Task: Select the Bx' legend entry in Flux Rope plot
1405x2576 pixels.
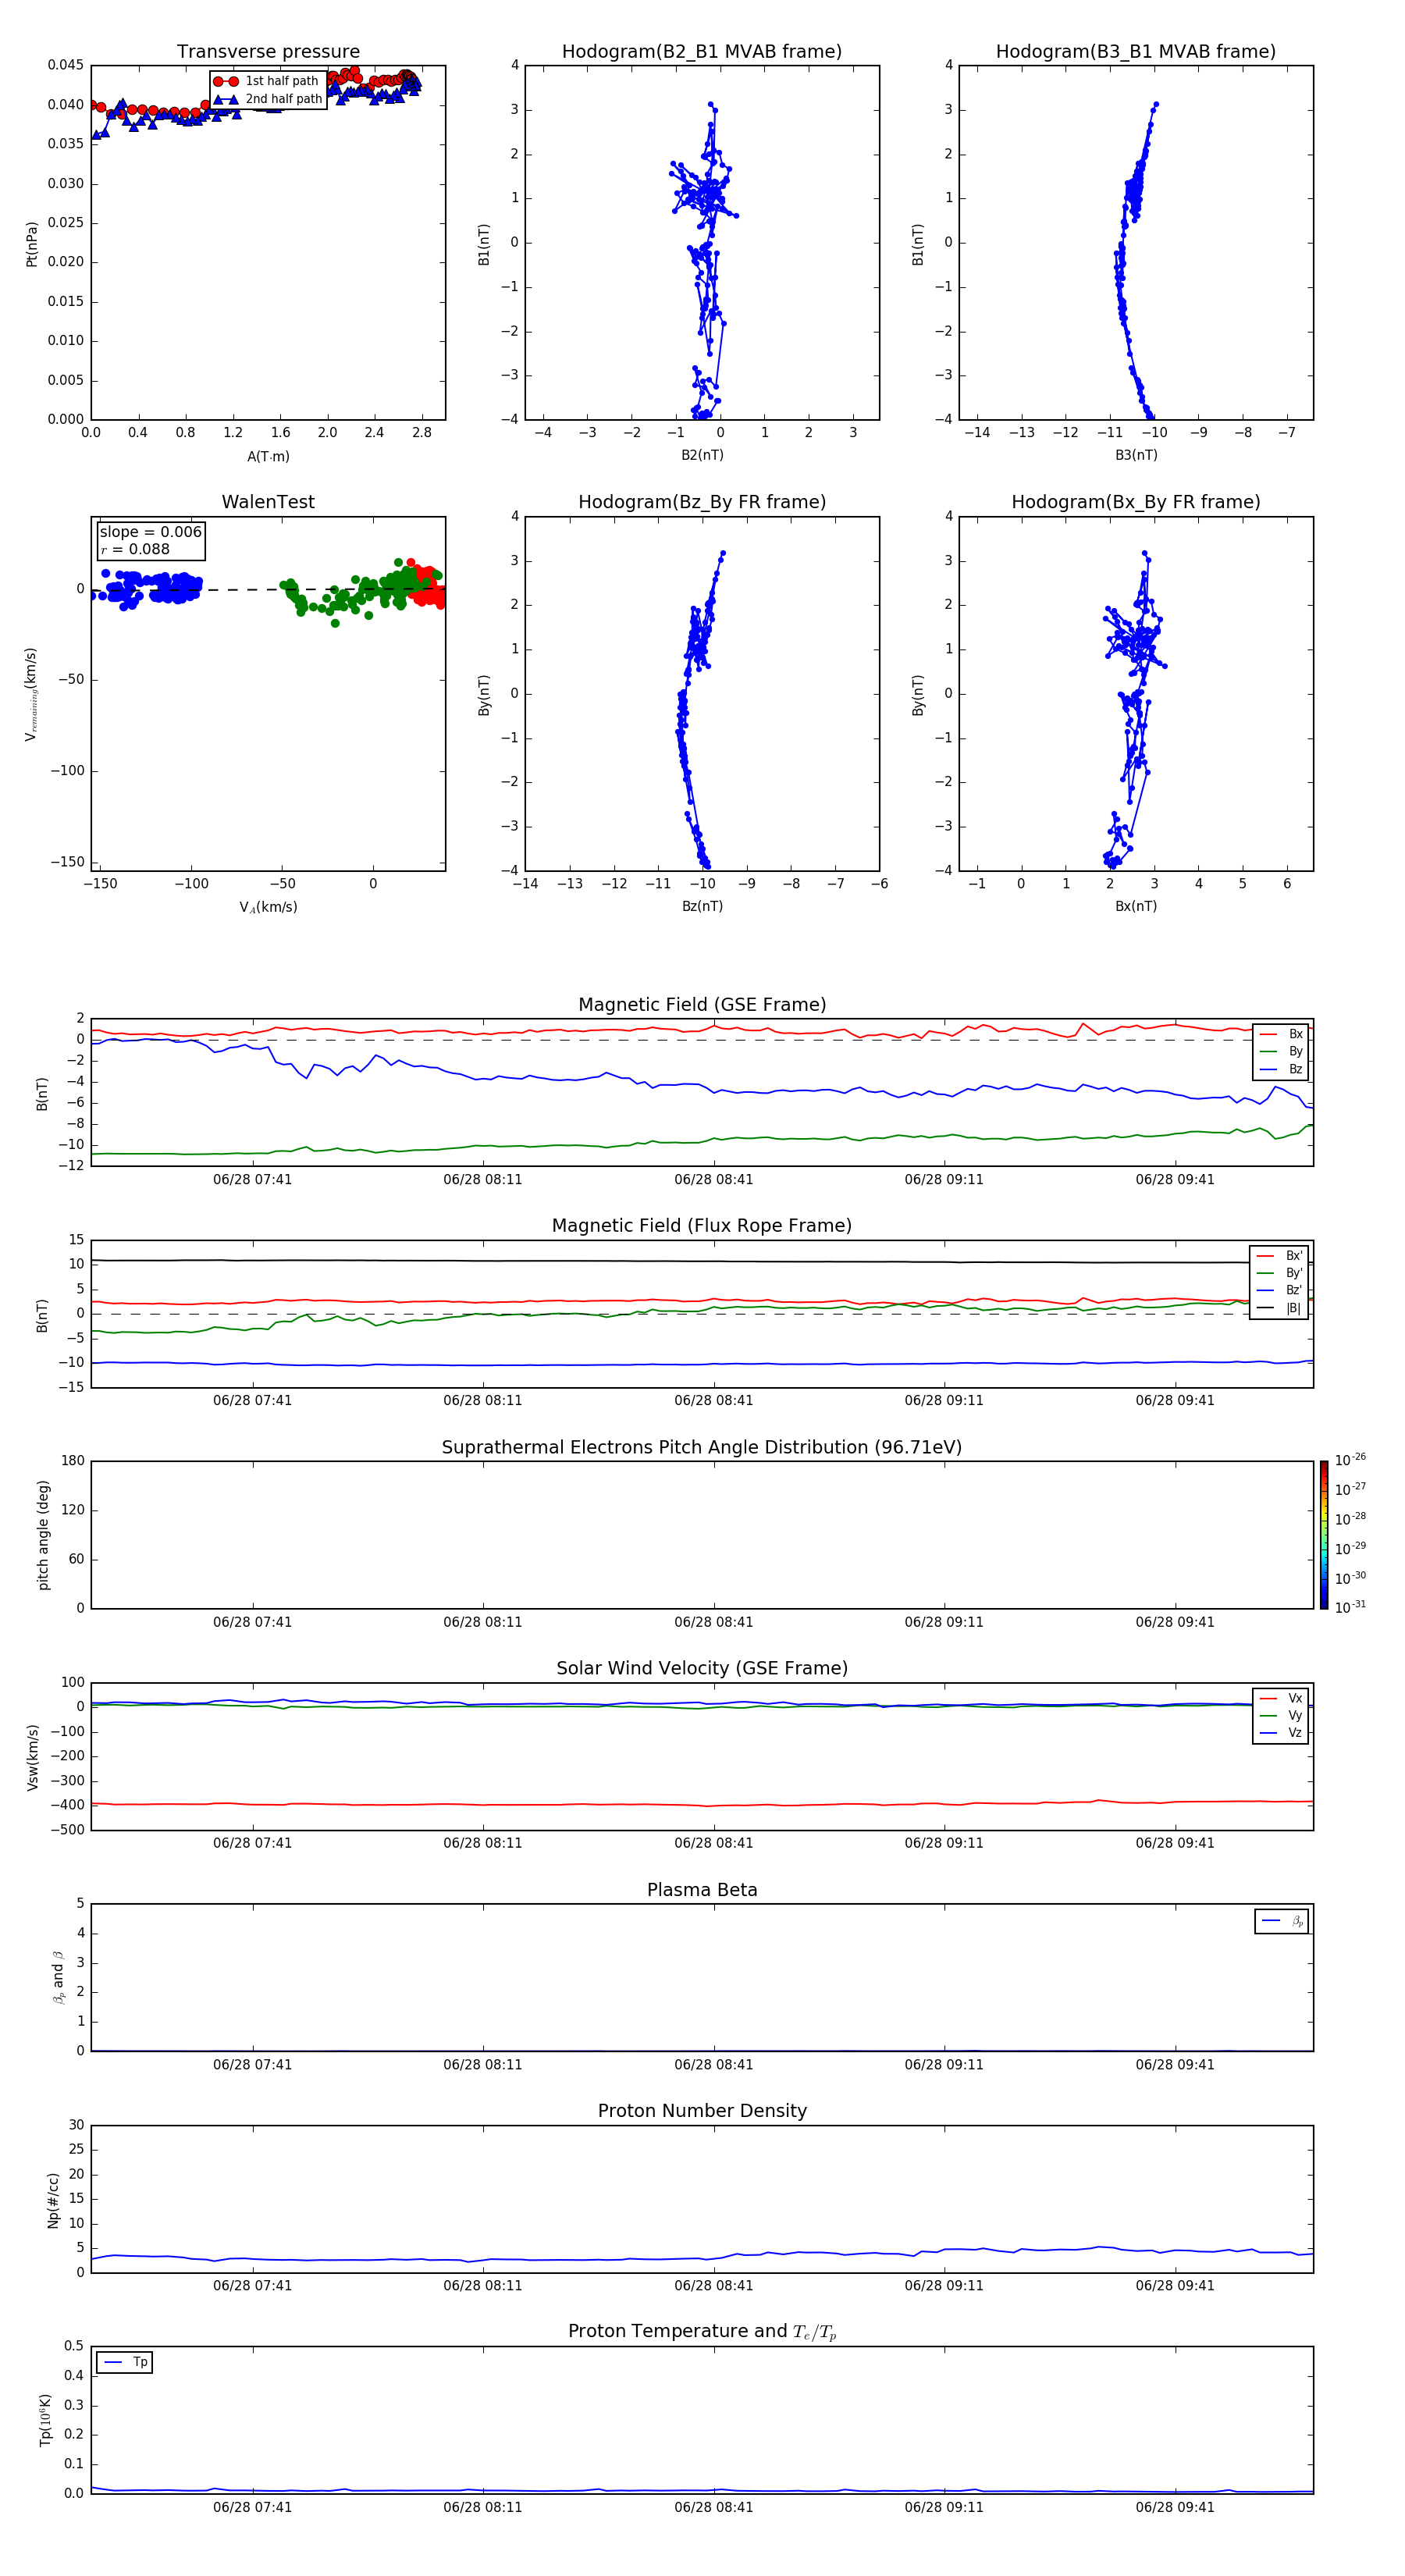Action: [x=1279, y=1256]
